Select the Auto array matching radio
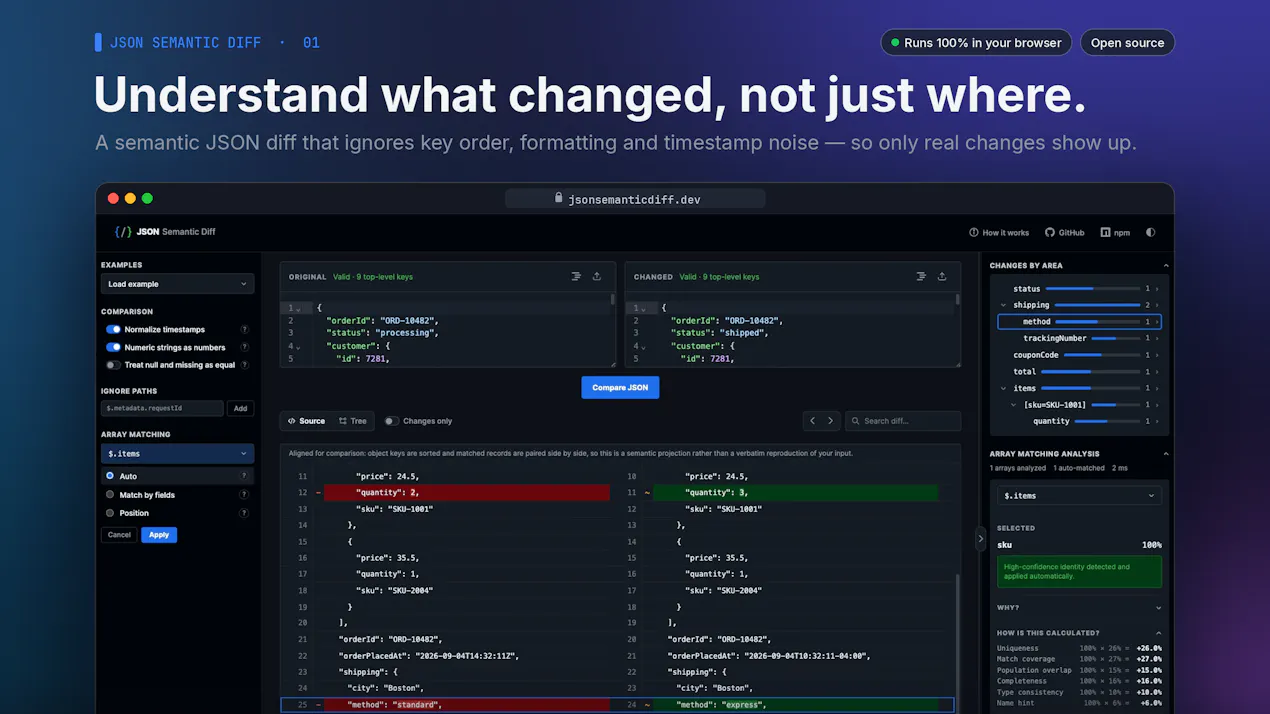The width and height of the screenshot is (1270, 714). click(x=110, y=476)
